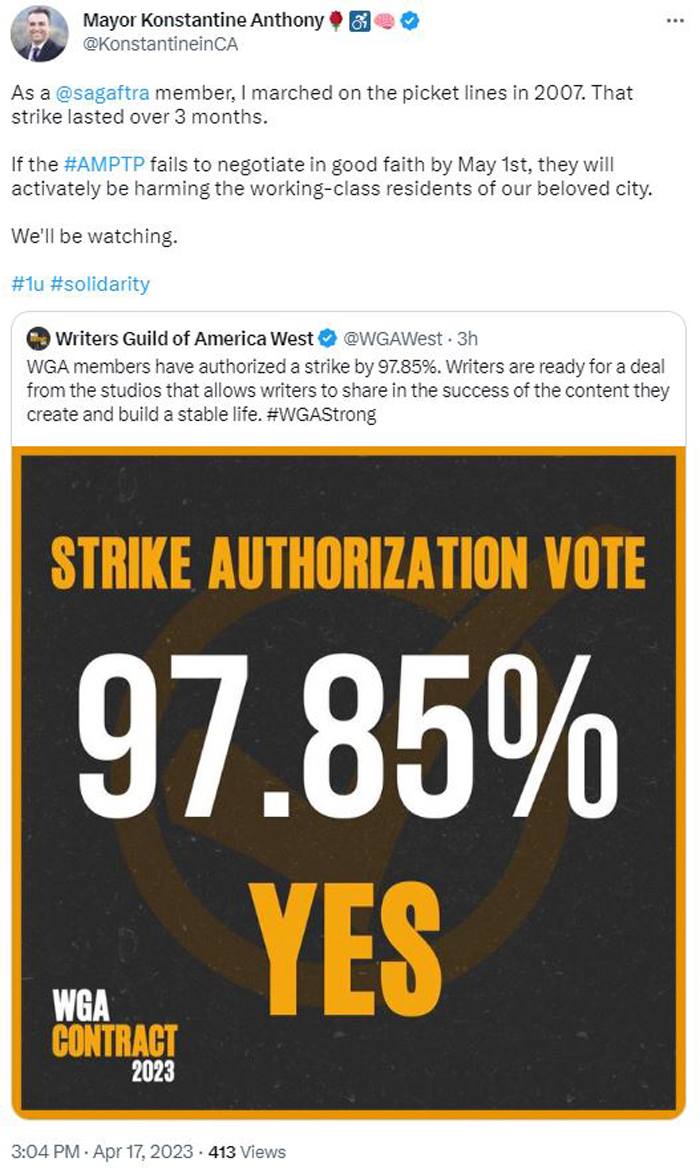The image size is (700, 1174).
Task: Open the #AMPTP hashtag
Action: click(x=104, y=164)
